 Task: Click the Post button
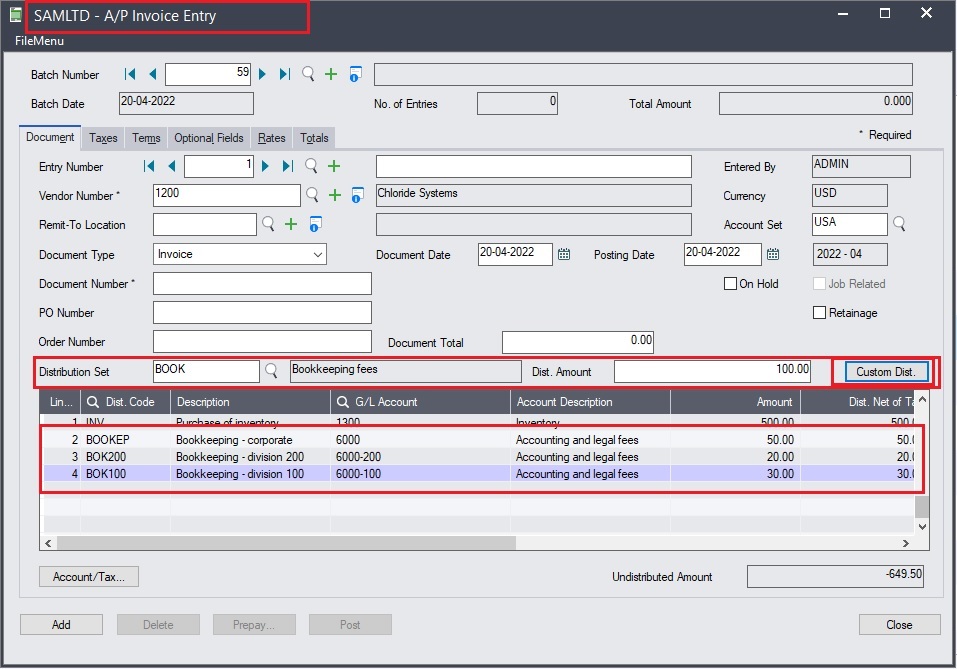350,624
